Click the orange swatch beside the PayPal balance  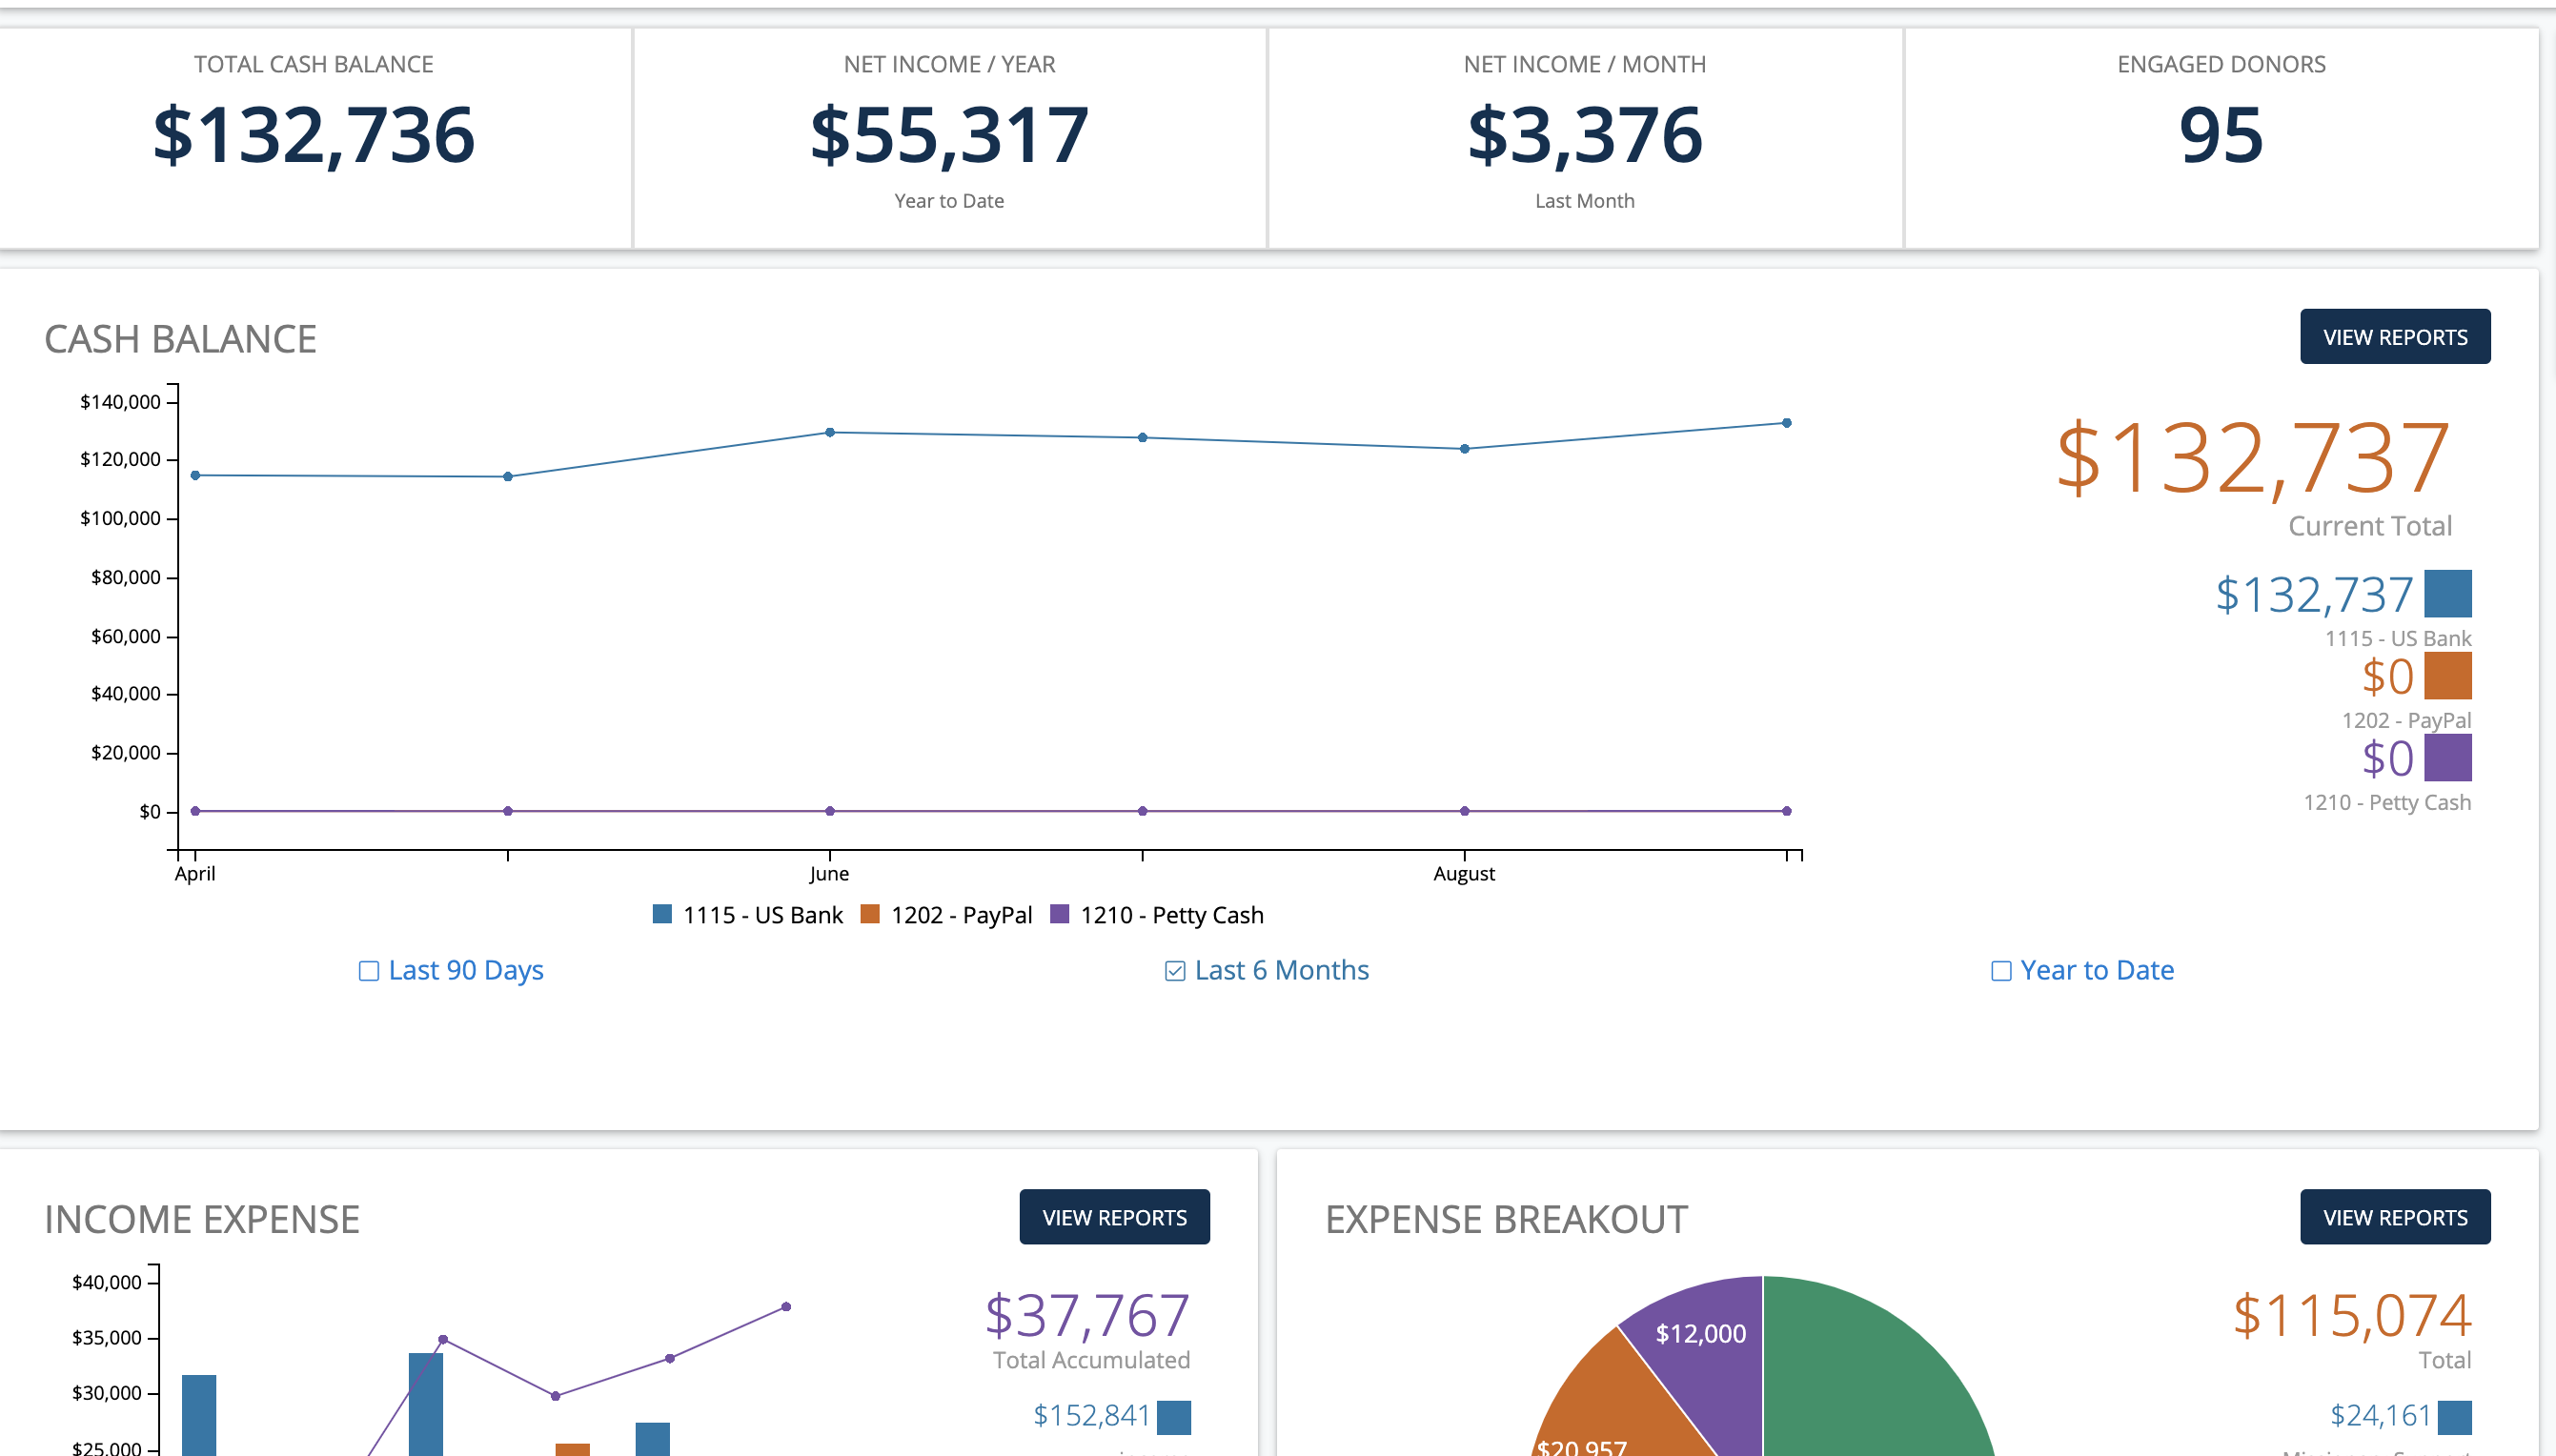coord(2448,677)
